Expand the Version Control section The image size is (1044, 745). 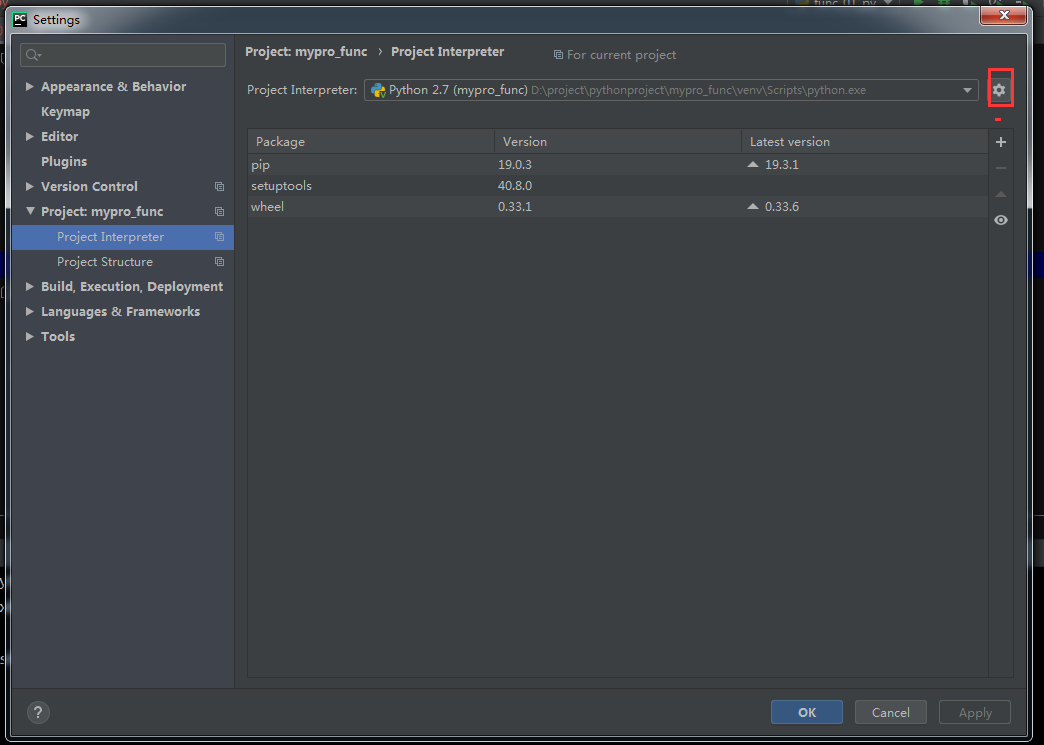[29, 186]
